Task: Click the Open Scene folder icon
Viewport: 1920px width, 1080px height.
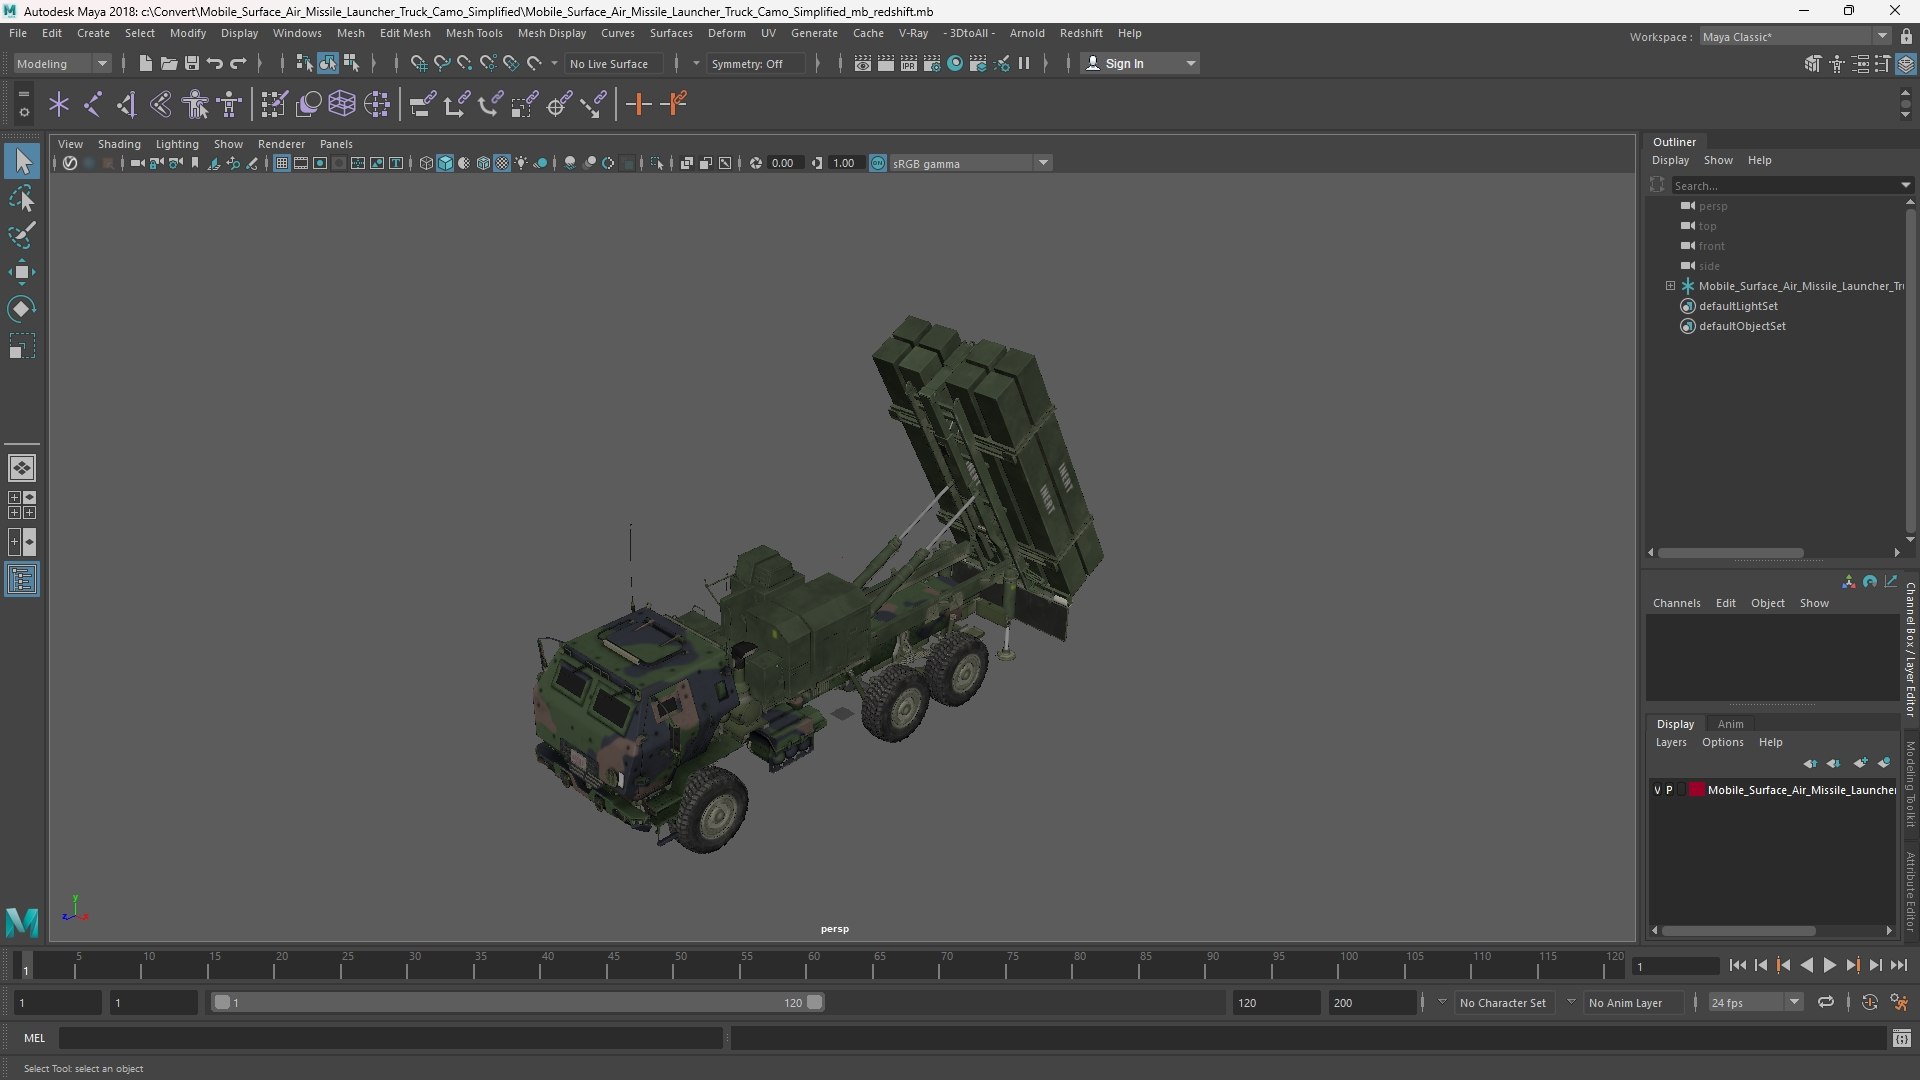Action: click(168, 63)
